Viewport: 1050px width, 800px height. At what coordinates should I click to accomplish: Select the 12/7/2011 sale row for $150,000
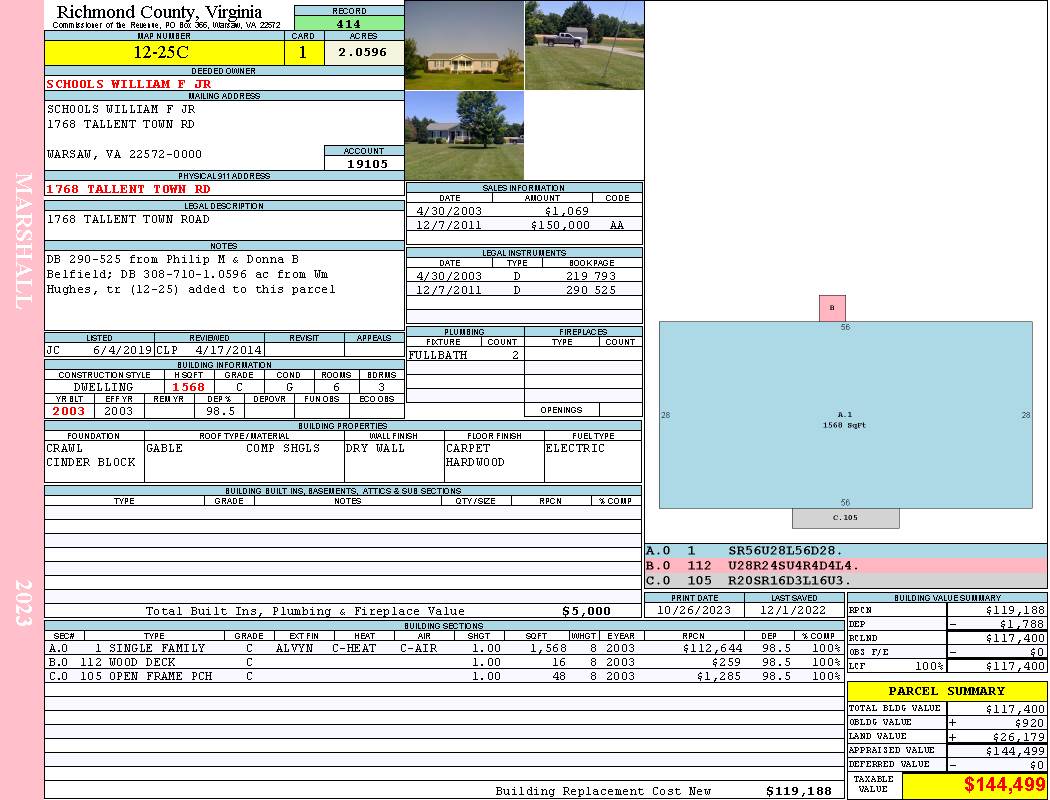(x=523, y=226)
